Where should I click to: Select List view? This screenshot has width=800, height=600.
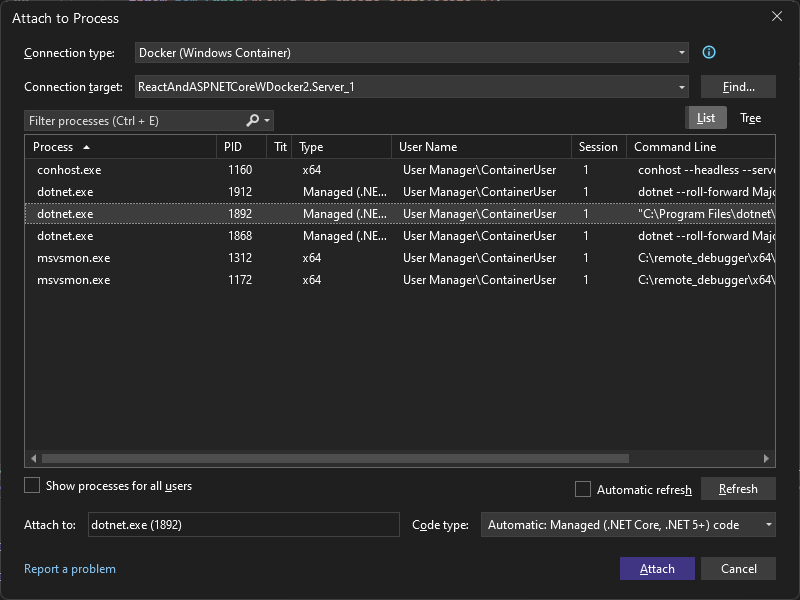(706, 117)
